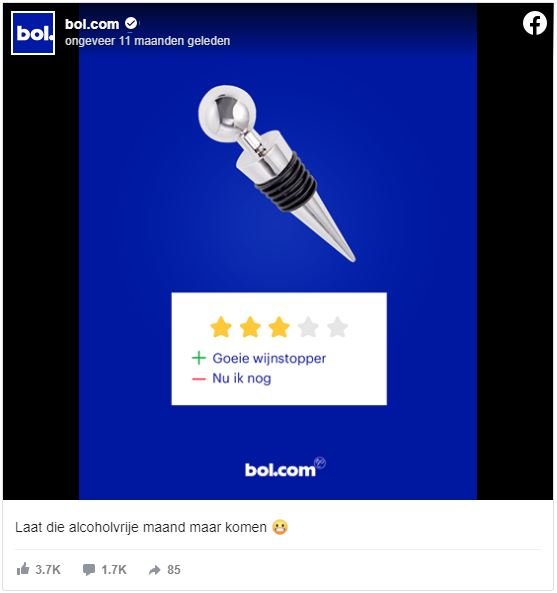Click the 'Goeie wijnstopper' review text

(269, 358)
